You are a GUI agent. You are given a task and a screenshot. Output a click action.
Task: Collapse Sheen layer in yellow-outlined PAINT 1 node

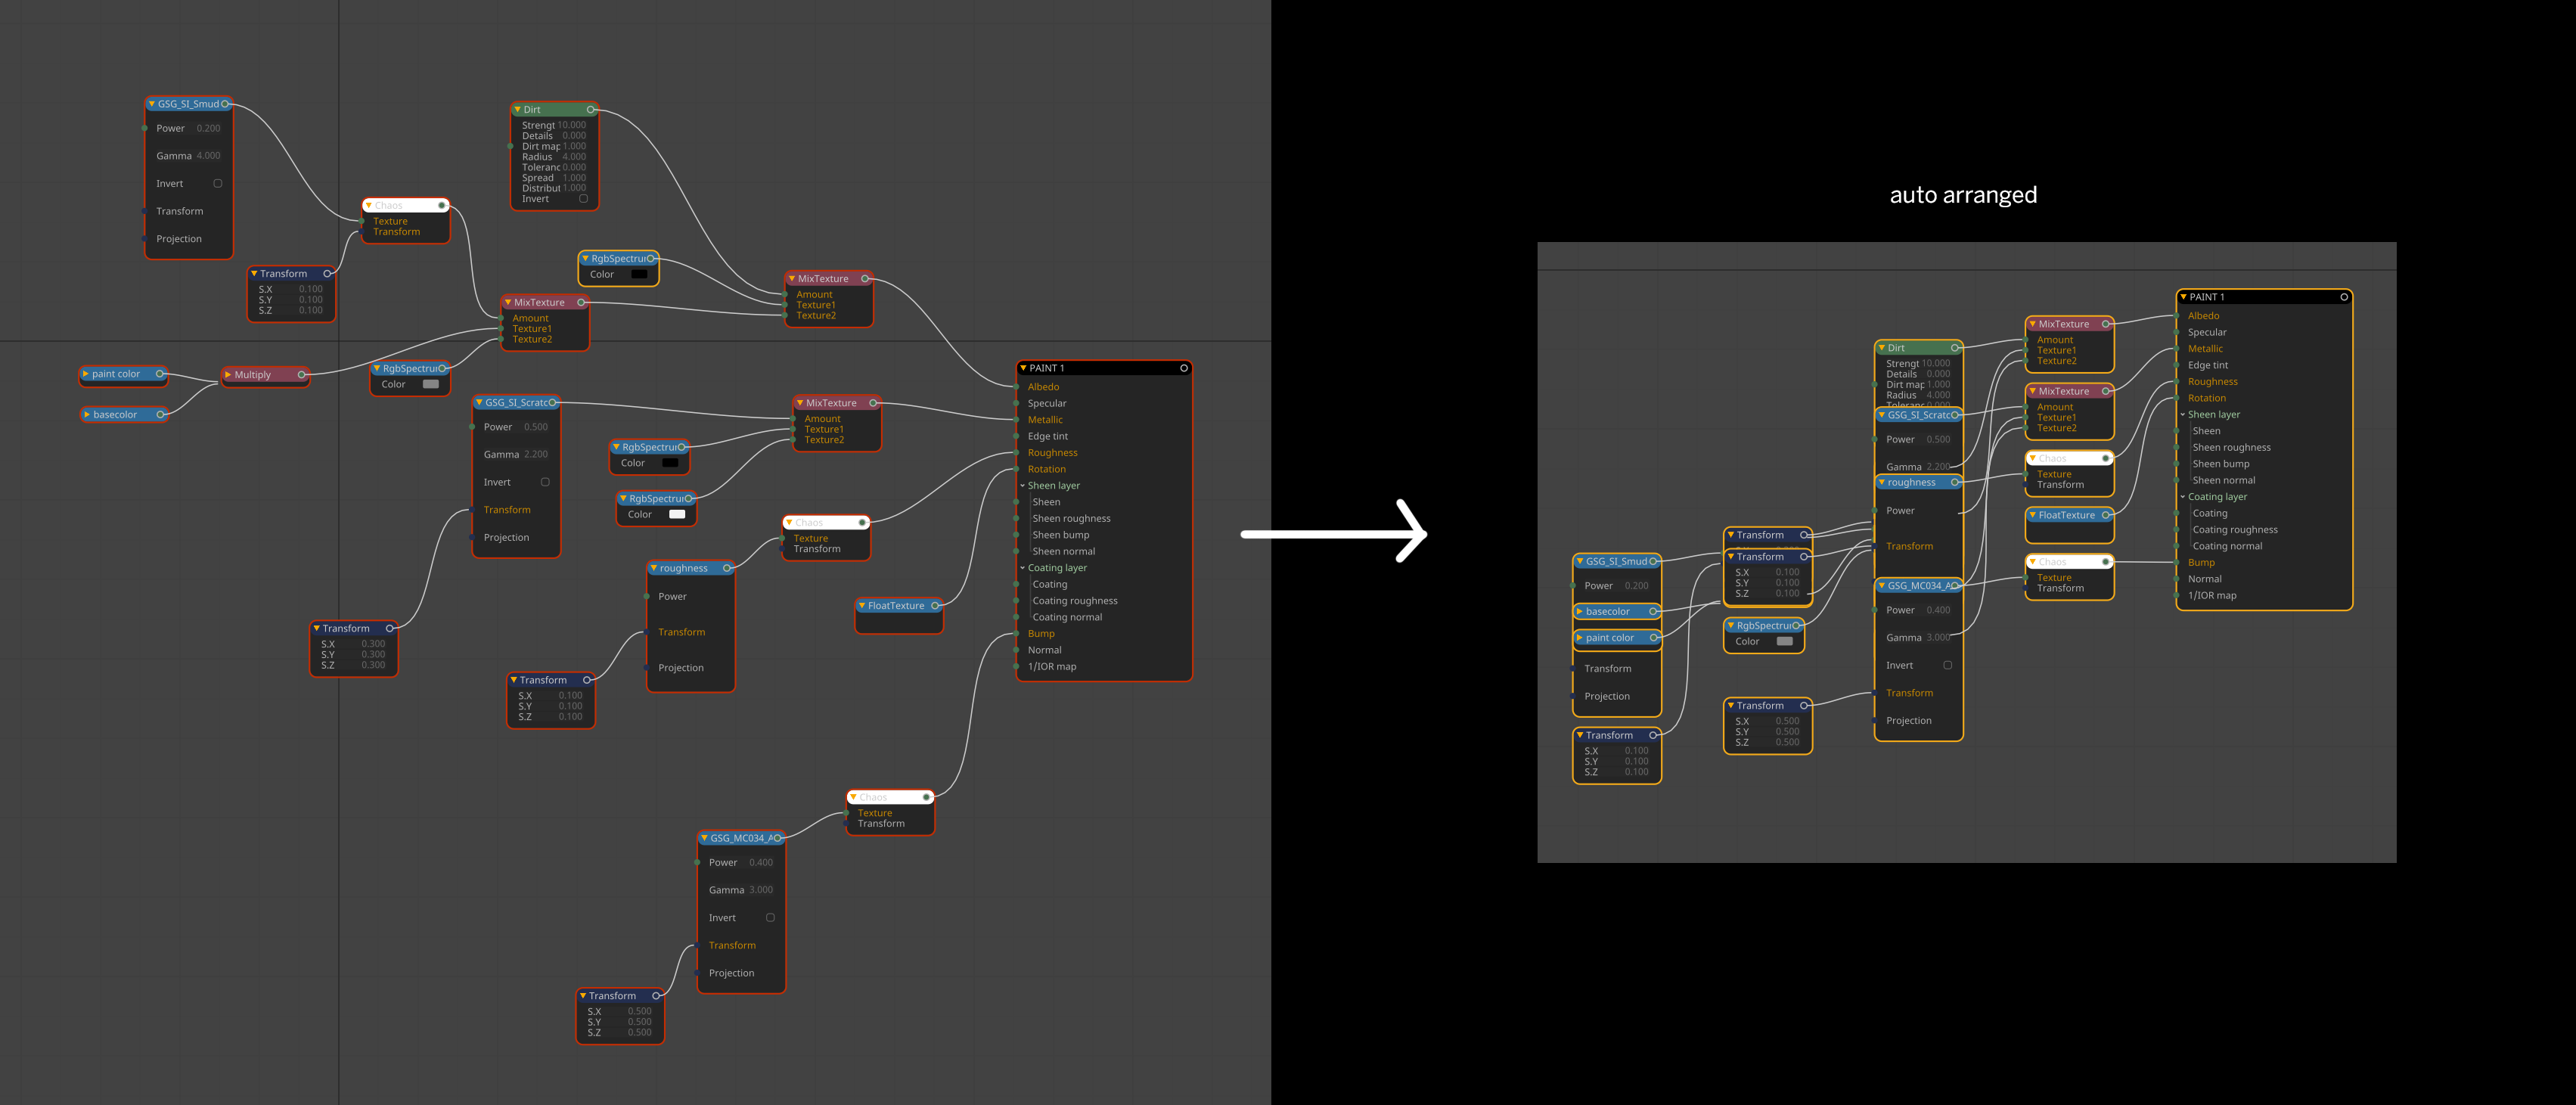[2183, 415]
